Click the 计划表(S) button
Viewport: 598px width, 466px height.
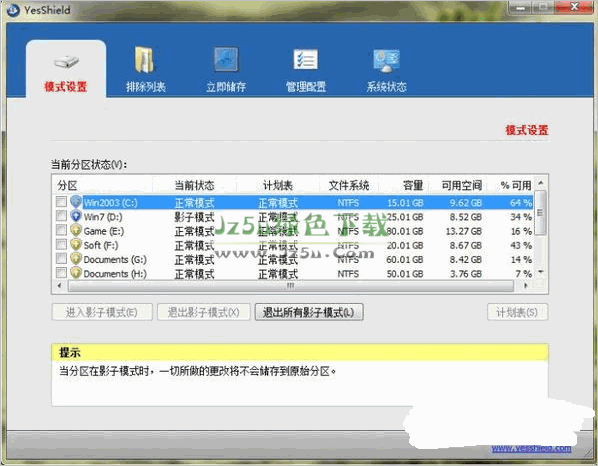(x=517, y=312)
